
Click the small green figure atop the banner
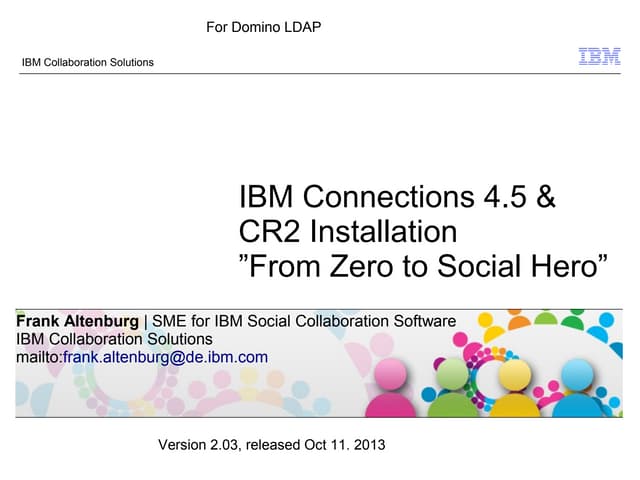(x=545, y=317)
